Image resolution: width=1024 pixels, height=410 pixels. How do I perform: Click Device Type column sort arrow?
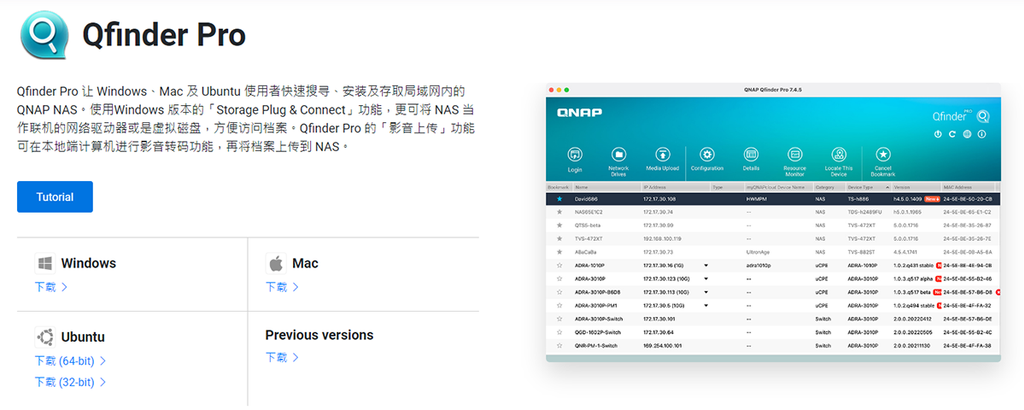pyautogui.click(x=887, y=187)
